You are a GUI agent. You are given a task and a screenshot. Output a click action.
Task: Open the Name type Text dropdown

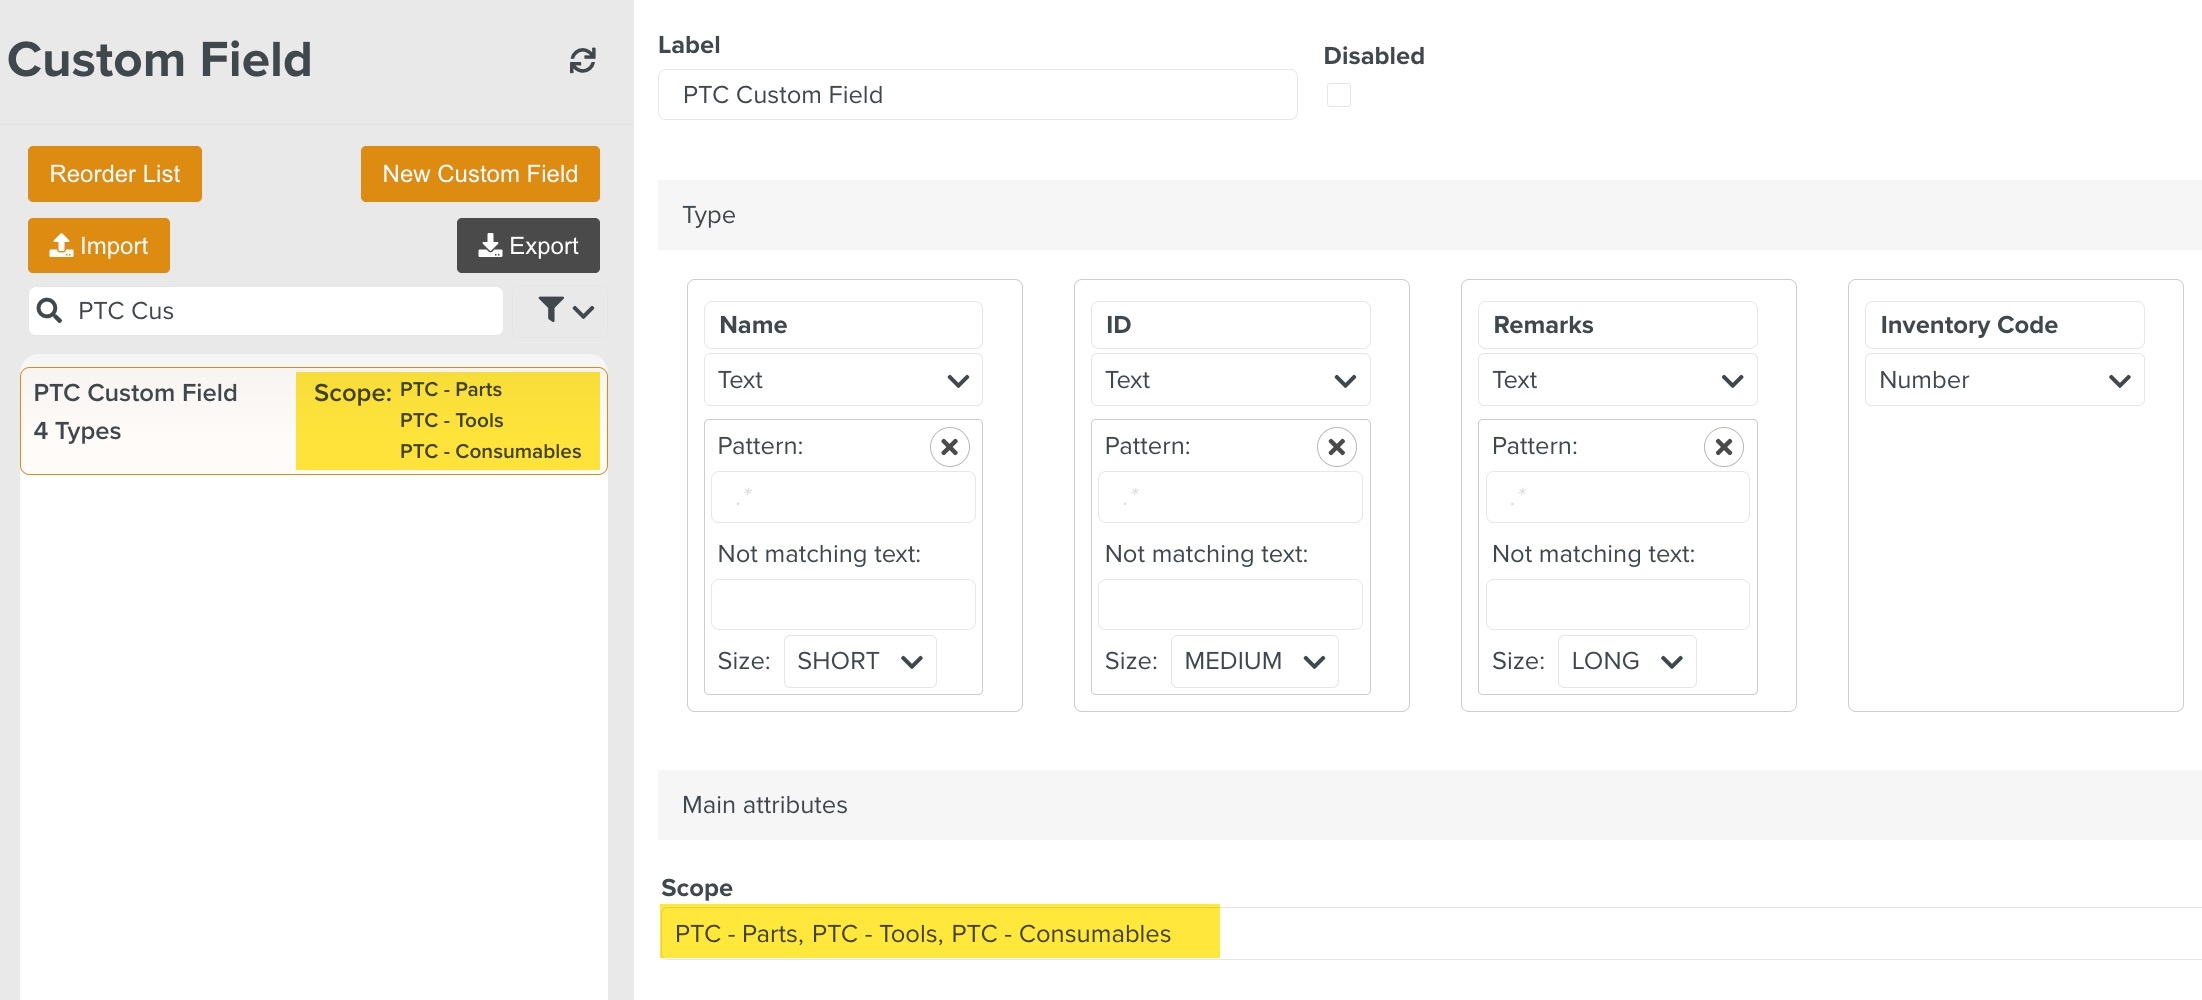tap(842, 380)
